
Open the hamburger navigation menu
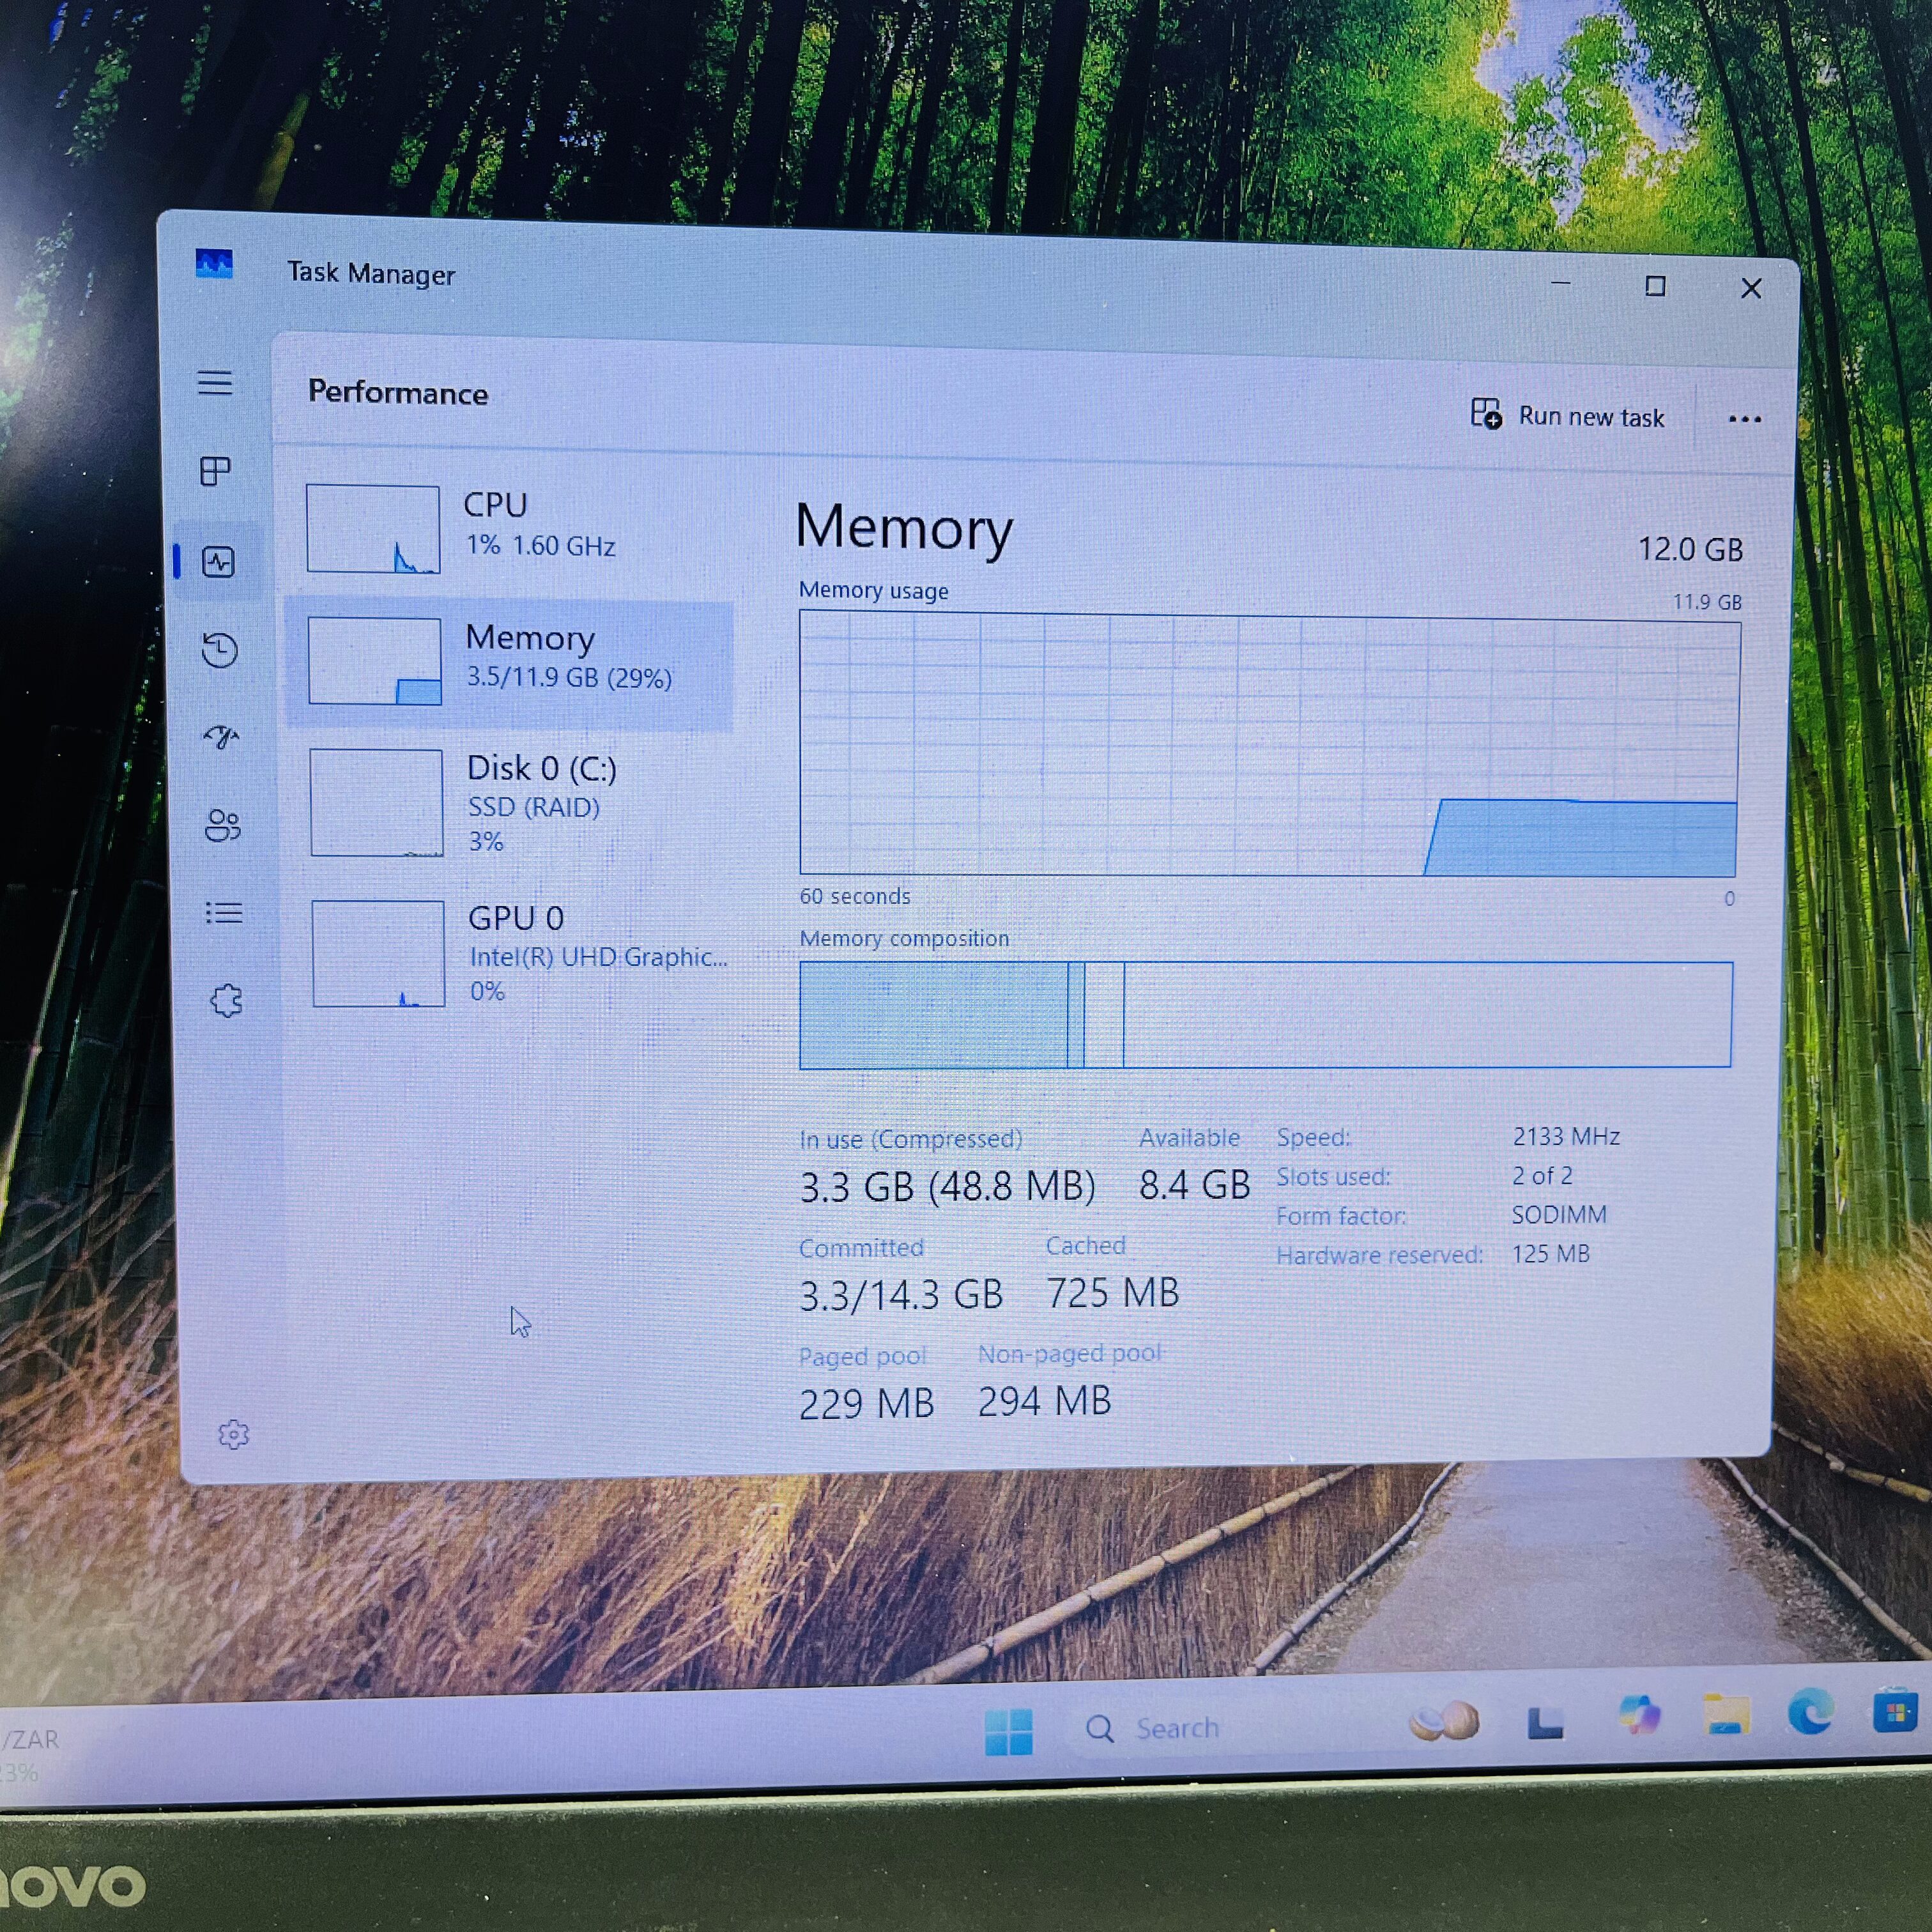215,383
